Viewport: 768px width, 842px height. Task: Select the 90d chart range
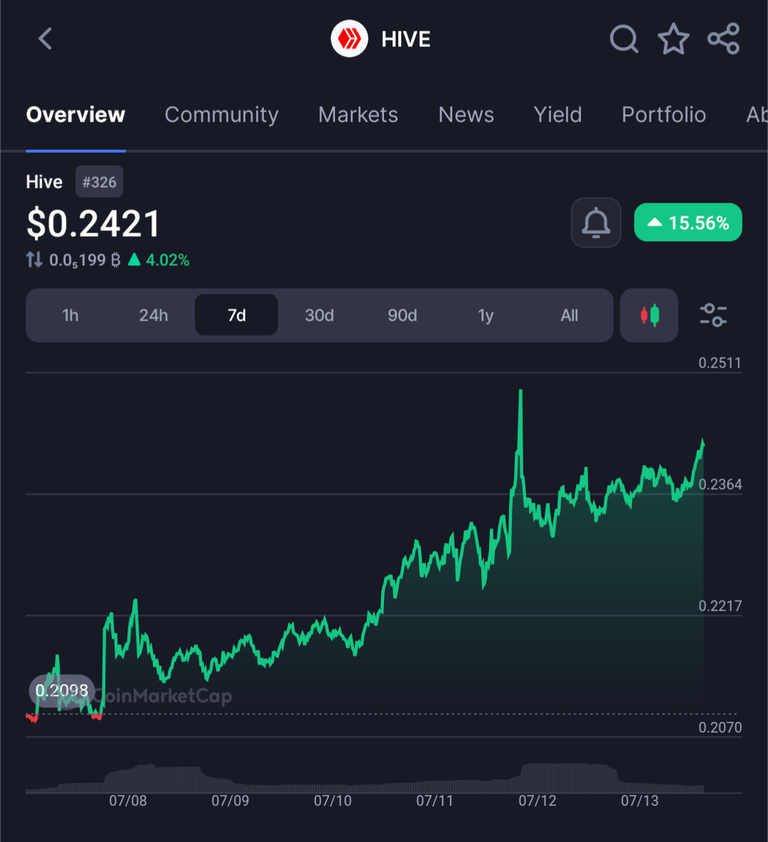(402, 315)
